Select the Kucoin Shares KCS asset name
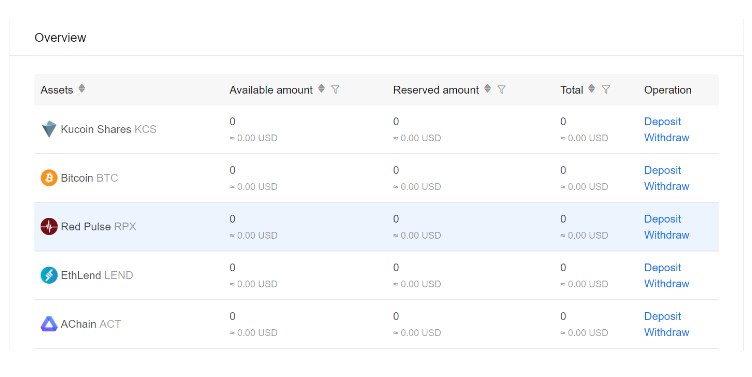Image resolution: width=752 pixels, height=377 pixels. (x=108, y=129)
